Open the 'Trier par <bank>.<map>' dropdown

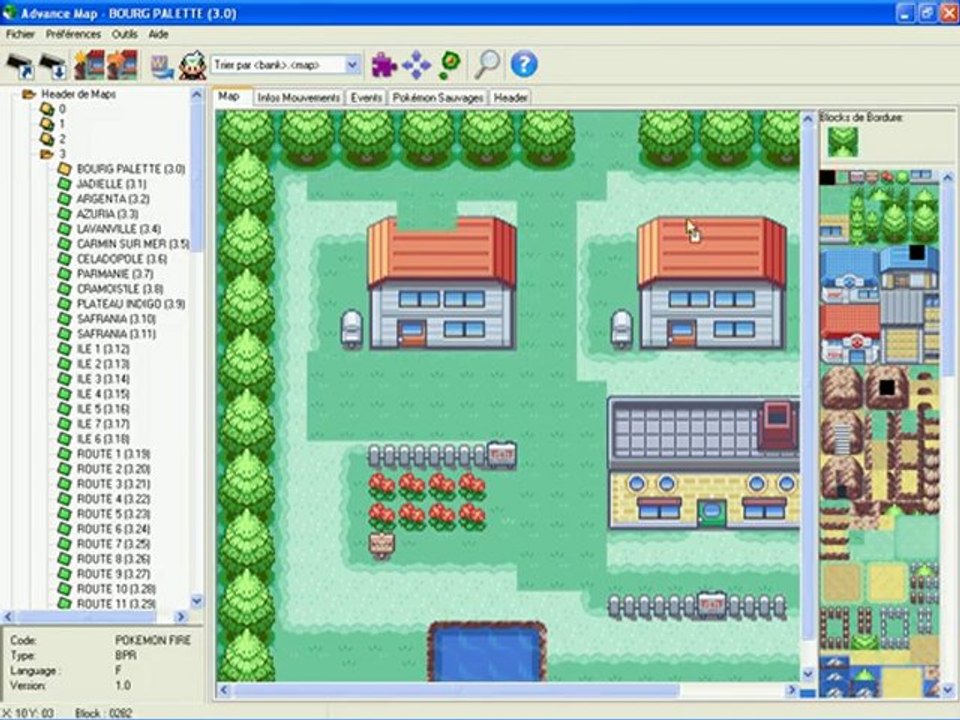tap(353, 65)
